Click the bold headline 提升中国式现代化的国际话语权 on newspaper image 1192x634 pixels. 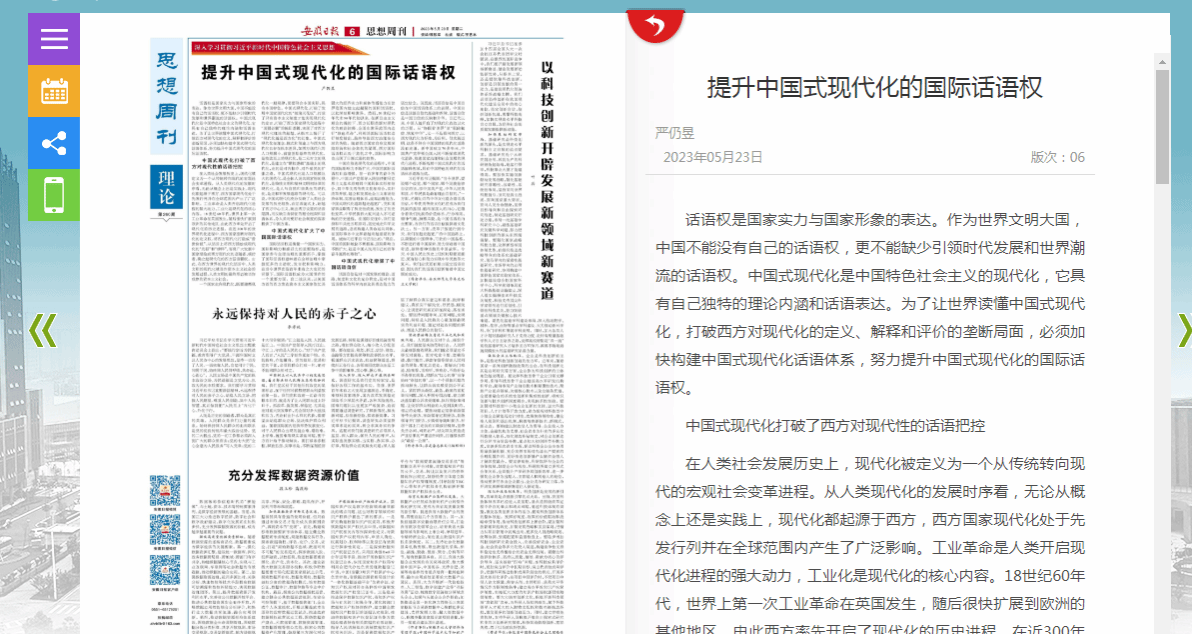coord(328,73)
